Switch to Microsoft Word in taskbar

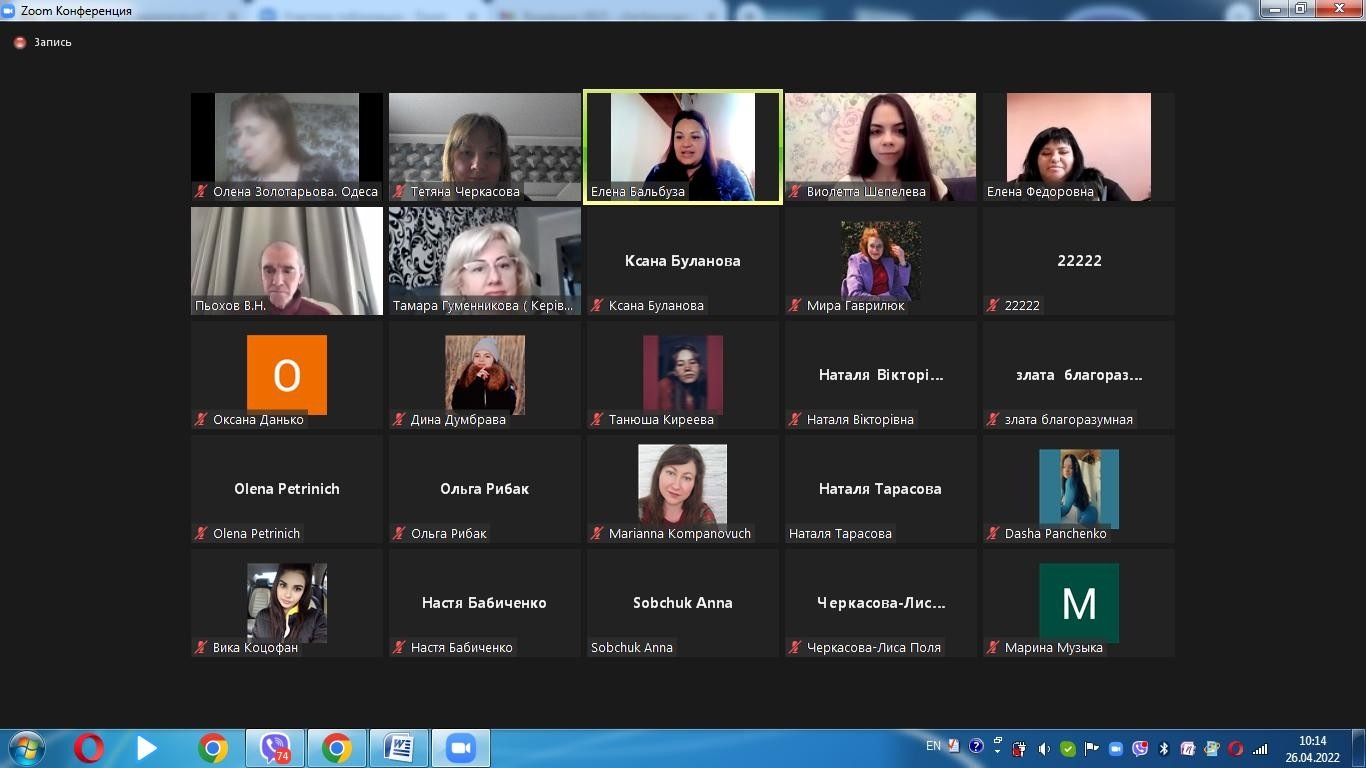click(398, 748)
